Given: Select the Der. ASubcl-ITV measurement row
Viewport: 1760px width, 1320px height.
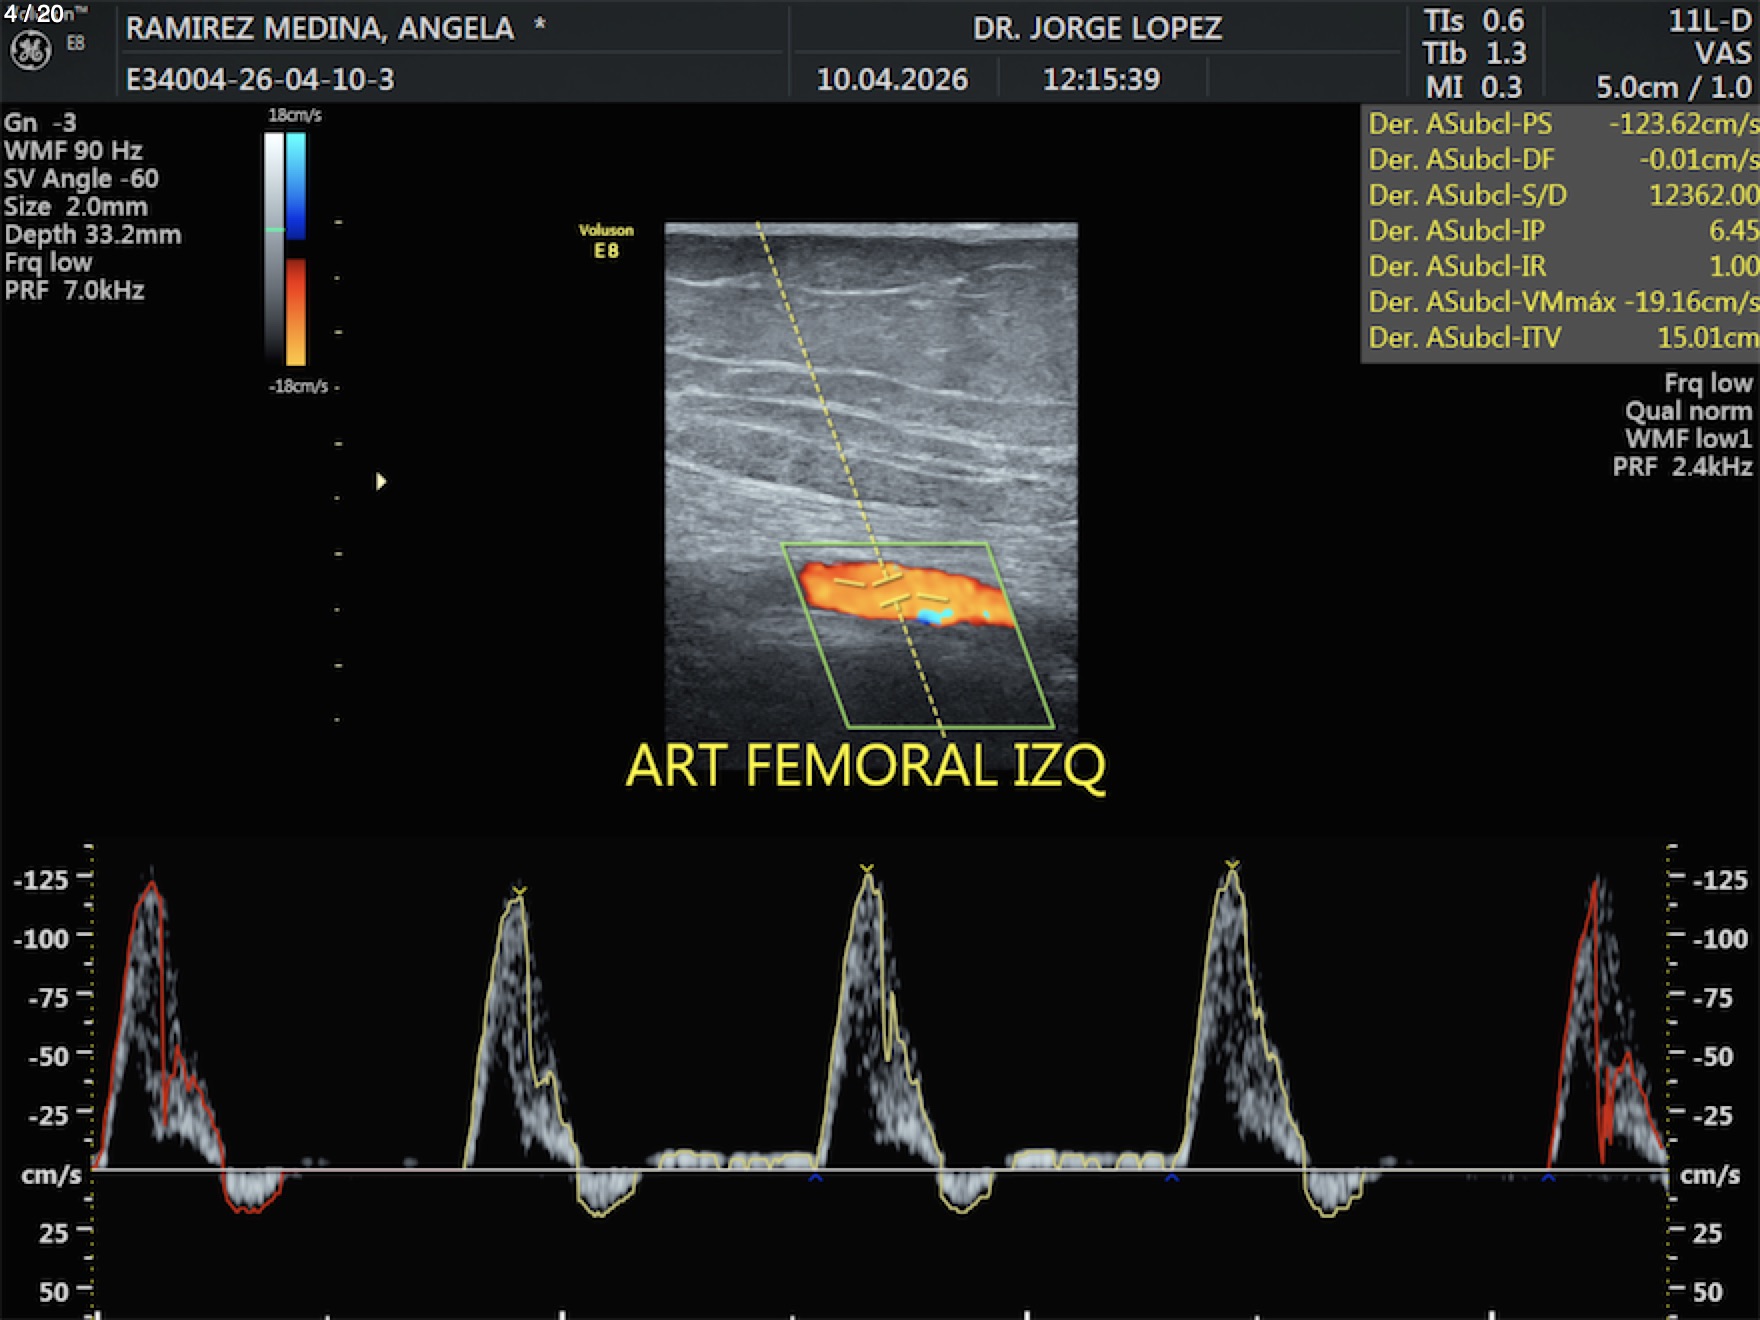Looking at the screenshot, I should (x=1562, y=338).
